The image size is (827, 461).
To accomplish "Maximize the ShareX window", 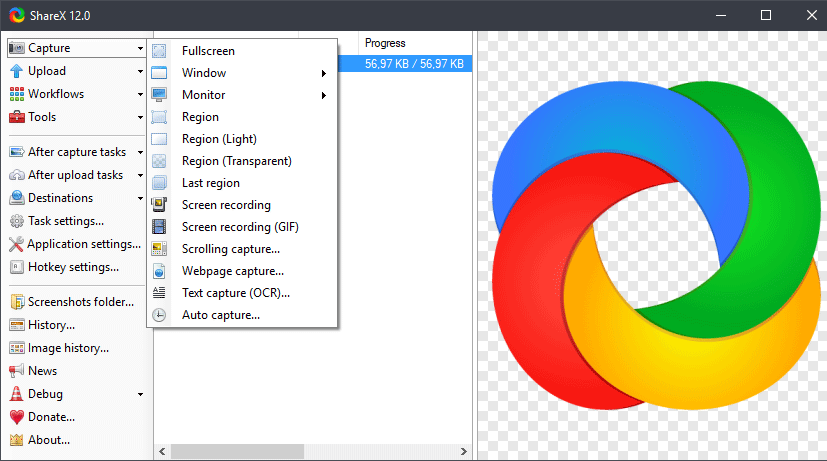I will click(766, 15).
